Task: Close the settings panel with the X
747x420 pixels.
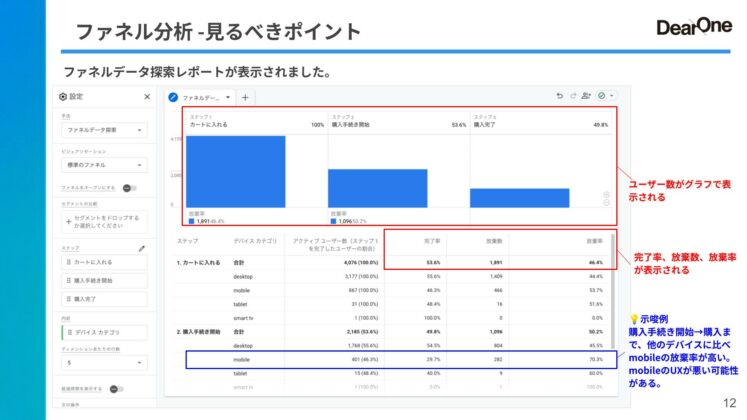Action: (147, 97)
